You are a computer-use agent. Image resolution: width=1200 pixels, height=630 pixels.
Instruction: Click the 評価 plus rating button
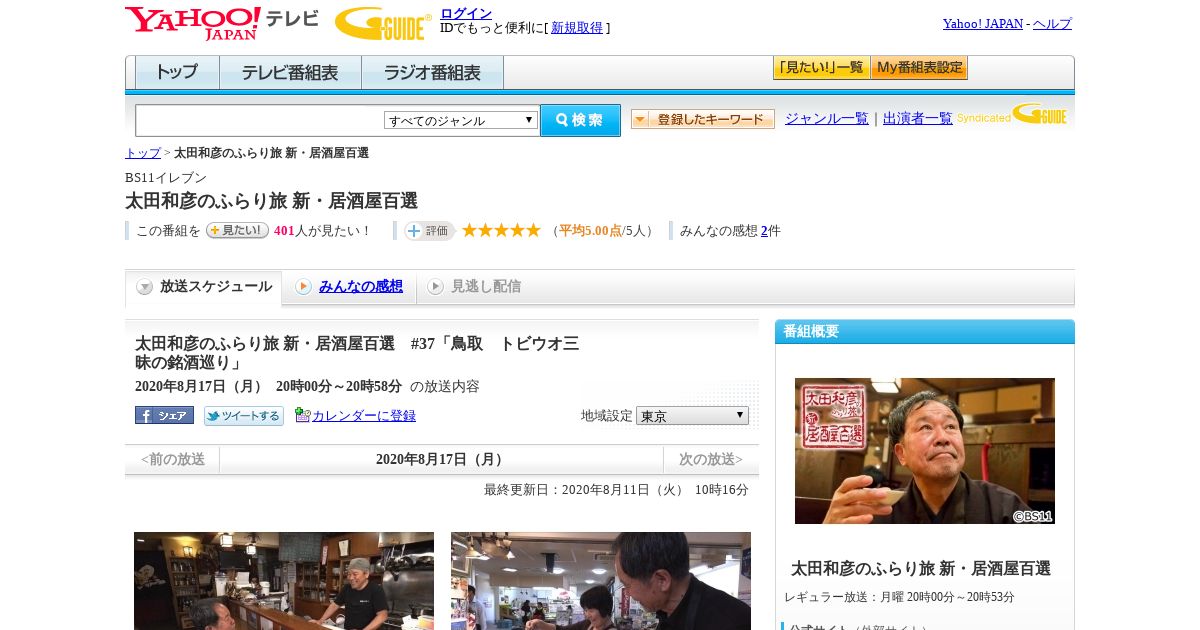430,231
